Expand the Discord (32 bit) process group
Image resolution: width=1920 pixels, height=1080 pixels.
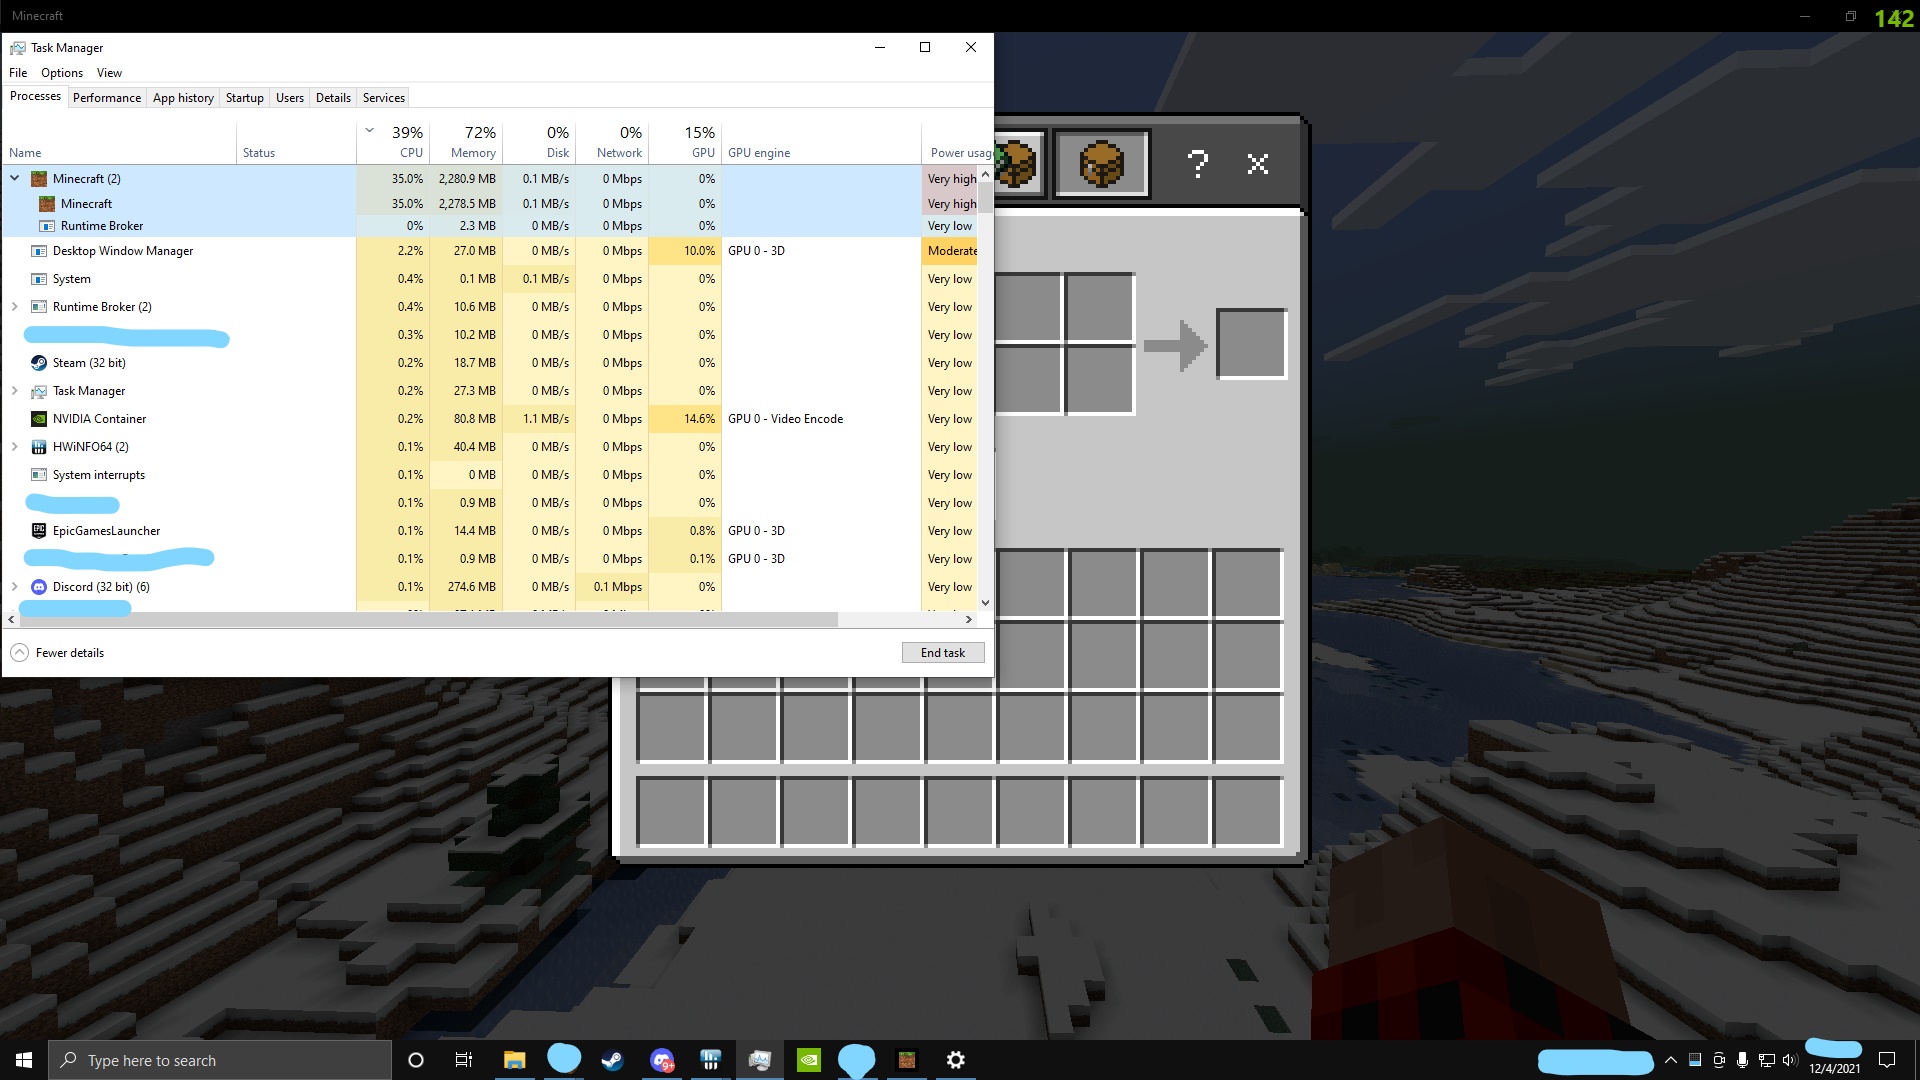click(15, 587)
